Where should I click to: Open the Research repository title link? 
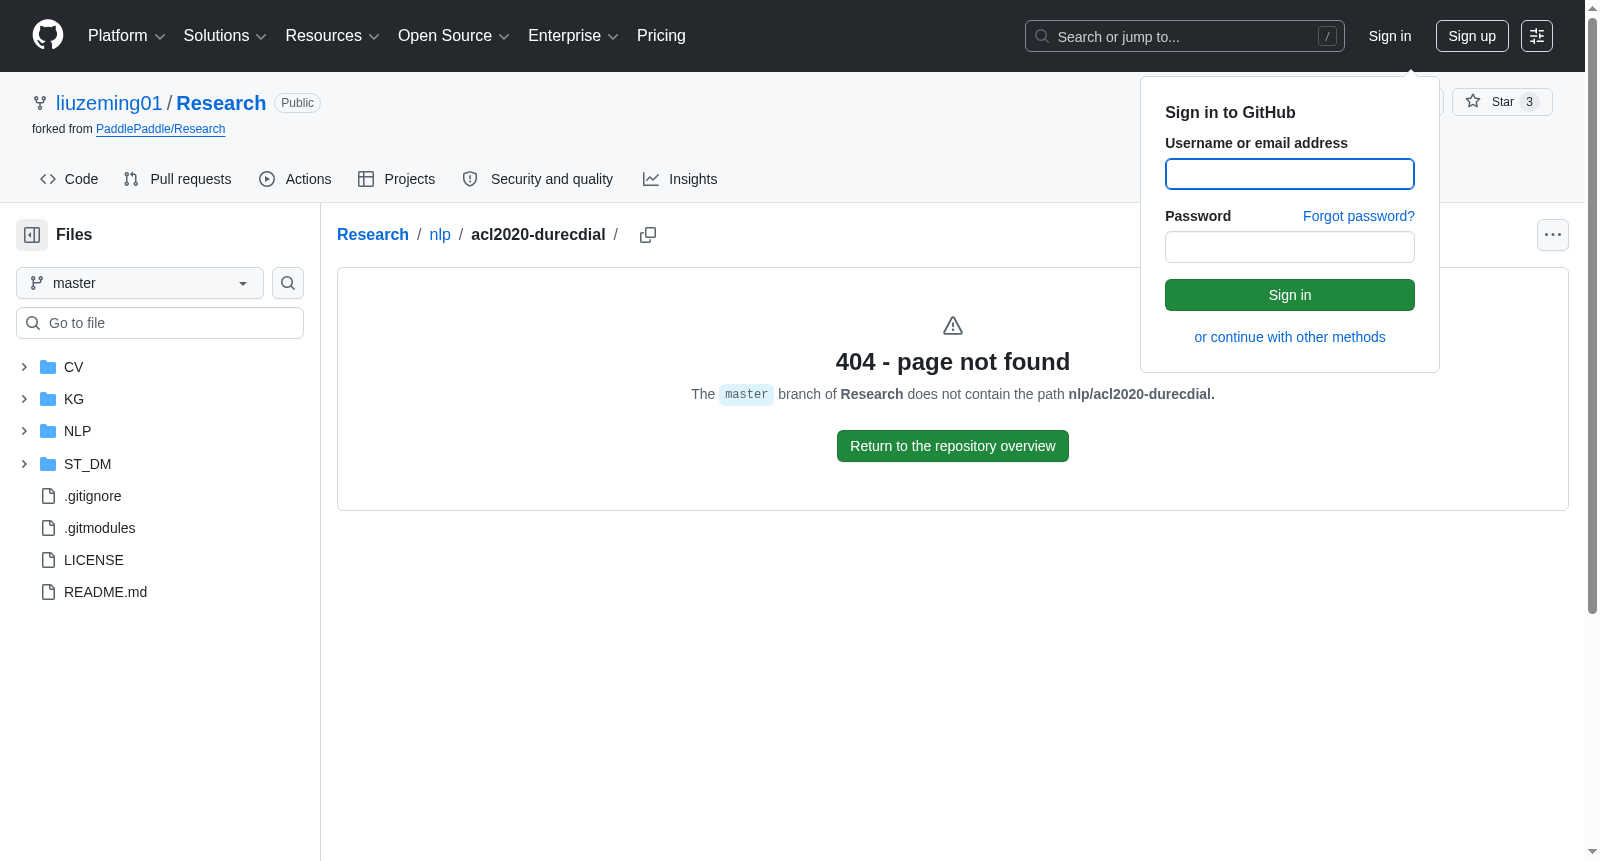[x=221, y=103]
